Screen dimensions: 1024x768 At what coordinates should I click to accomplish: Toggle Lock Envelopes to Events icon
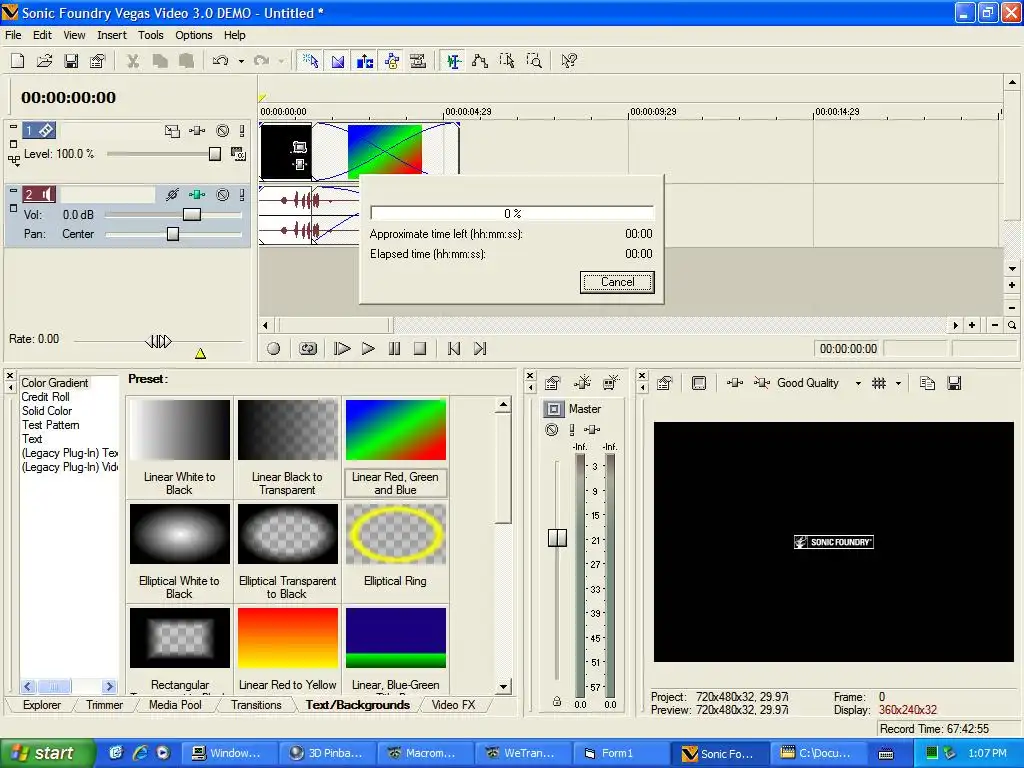pos(392,61)
